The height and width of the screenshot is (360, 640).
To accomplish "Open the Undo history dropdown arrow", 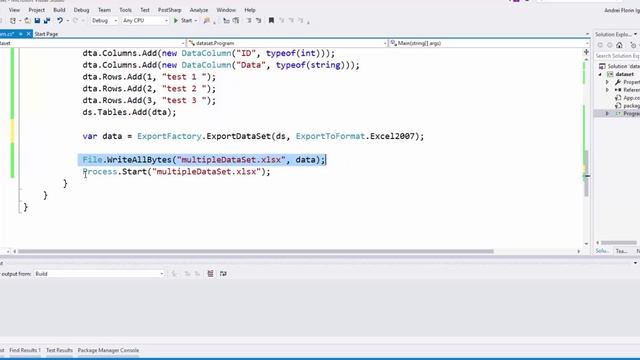I will 67,20.
